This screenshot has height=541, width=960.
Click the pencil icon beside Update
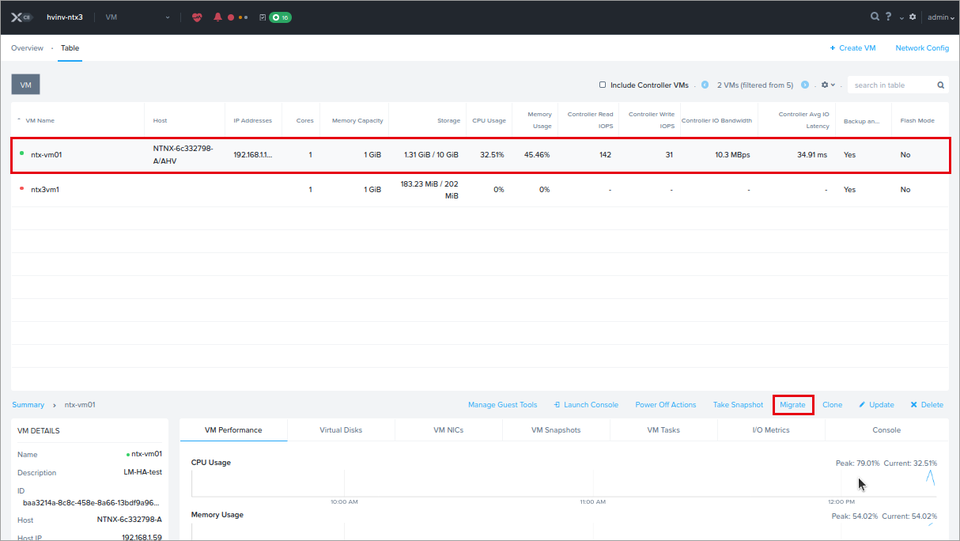coord(862,405)
